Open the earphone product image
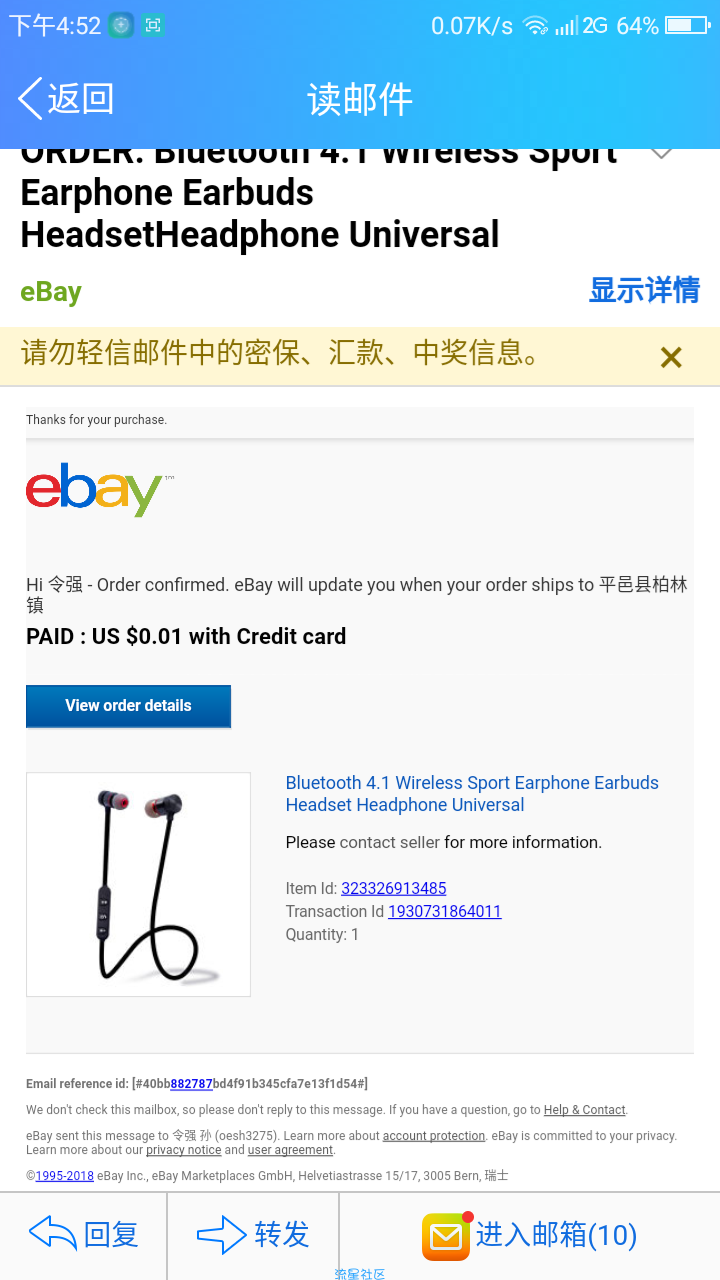The height and width of the screenshot is (1280, 720). [x=138, y=884]
